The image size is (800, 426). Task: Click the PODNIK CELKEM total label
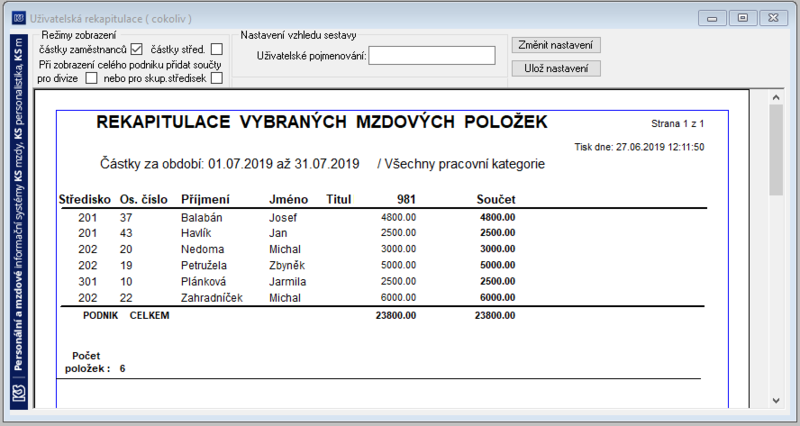[x=126, y=316]
